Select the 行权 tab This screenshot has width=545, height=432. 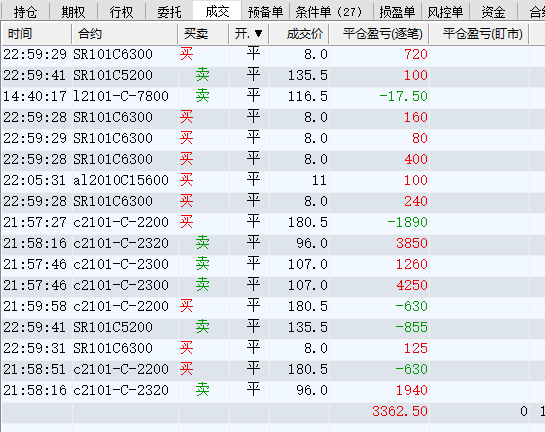pyautogui.click(x=121, y=12)
